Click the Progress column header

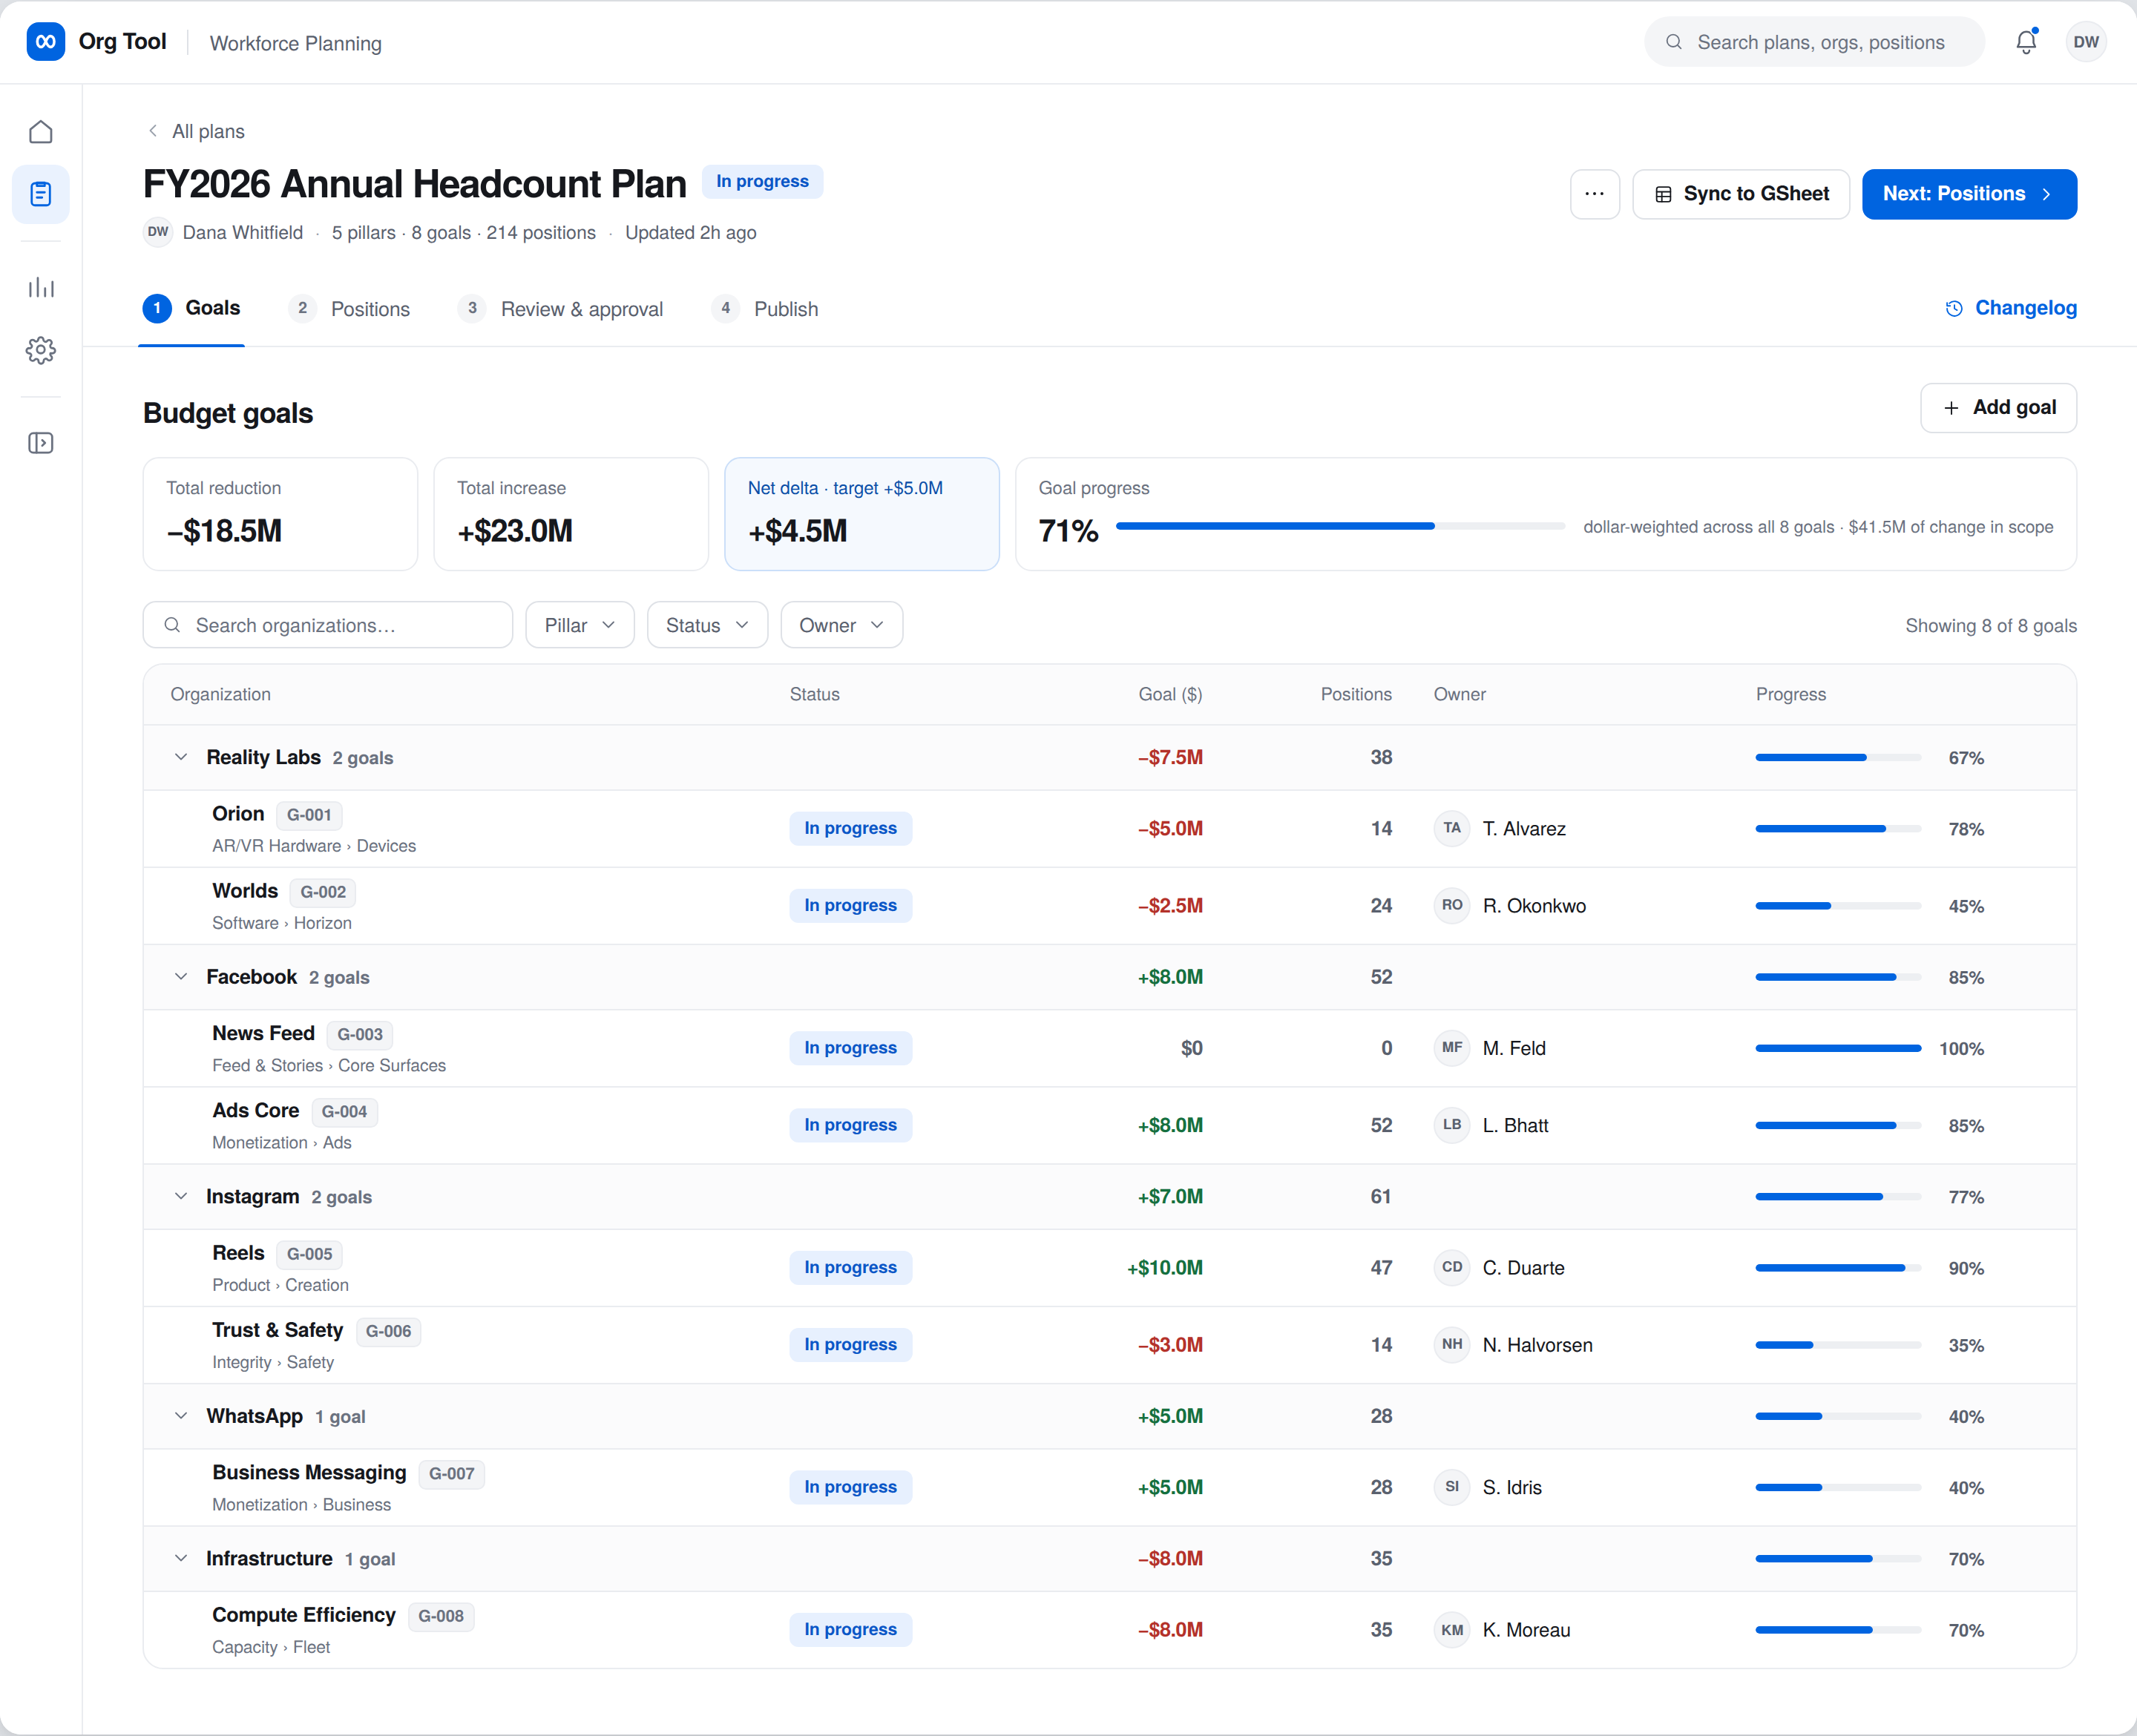pyautogui.click(x=1790, y=694)
